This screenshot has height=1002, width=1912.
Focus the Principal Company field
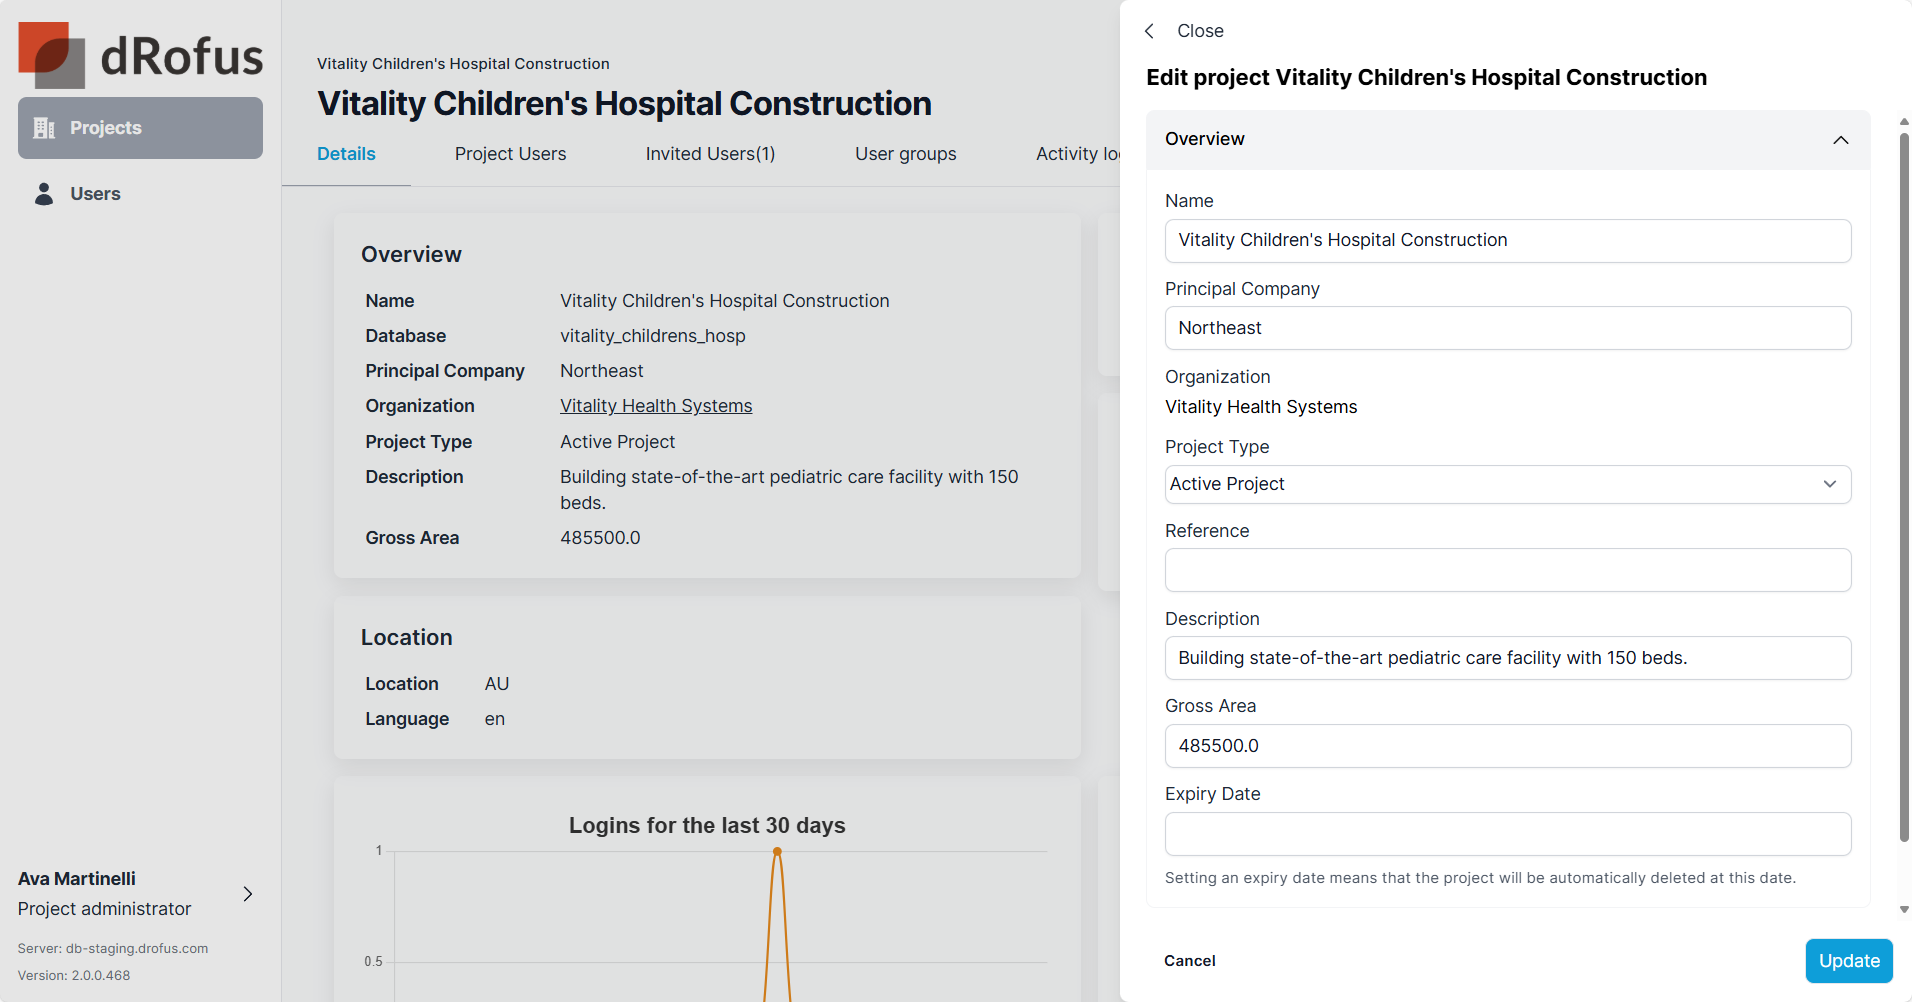point(1507,328)
